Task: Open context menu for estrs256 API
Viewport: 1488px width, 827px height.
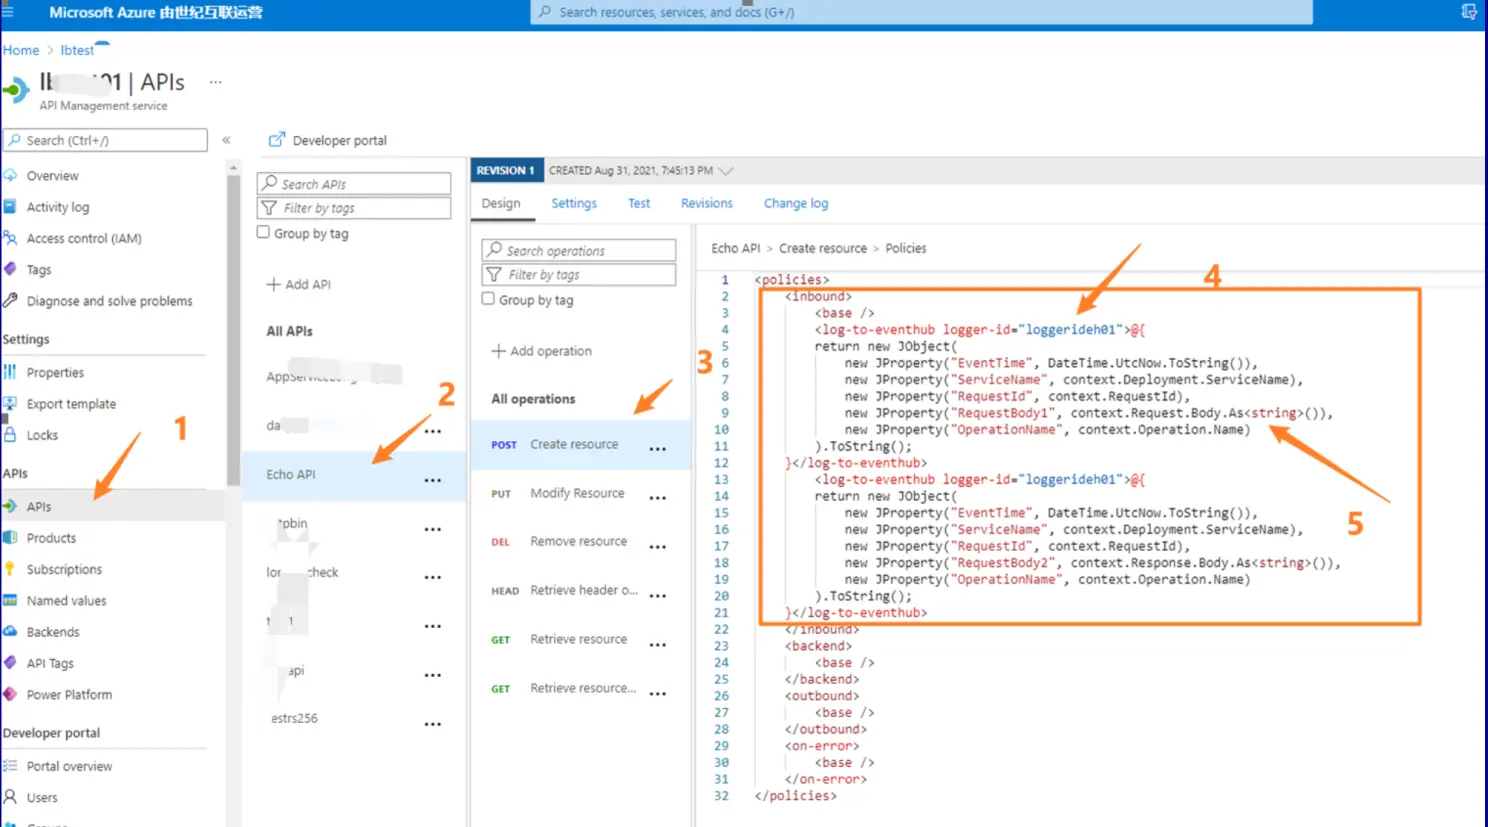Action: [433, 724]
